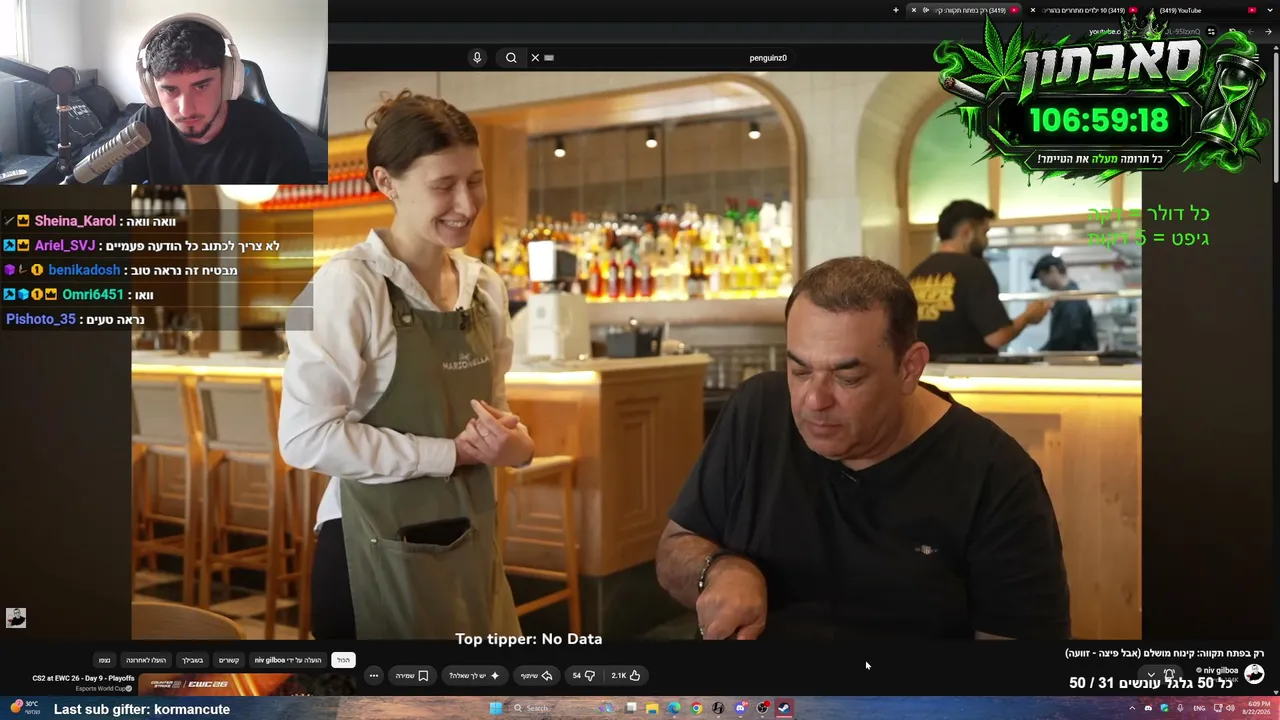
Task: Click the page's vertical scrollbar
Action: 1275,120
